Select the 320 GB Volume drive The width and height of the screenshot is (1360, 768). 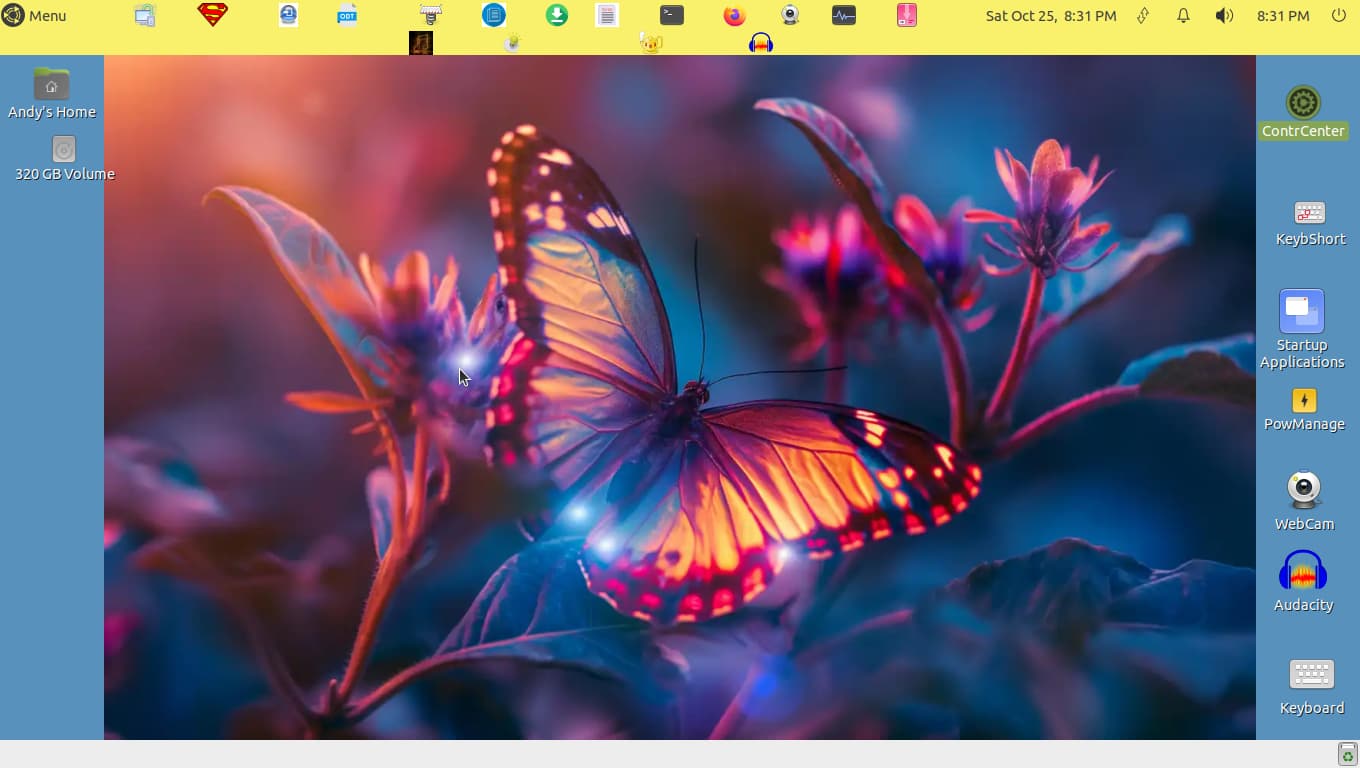64,150
